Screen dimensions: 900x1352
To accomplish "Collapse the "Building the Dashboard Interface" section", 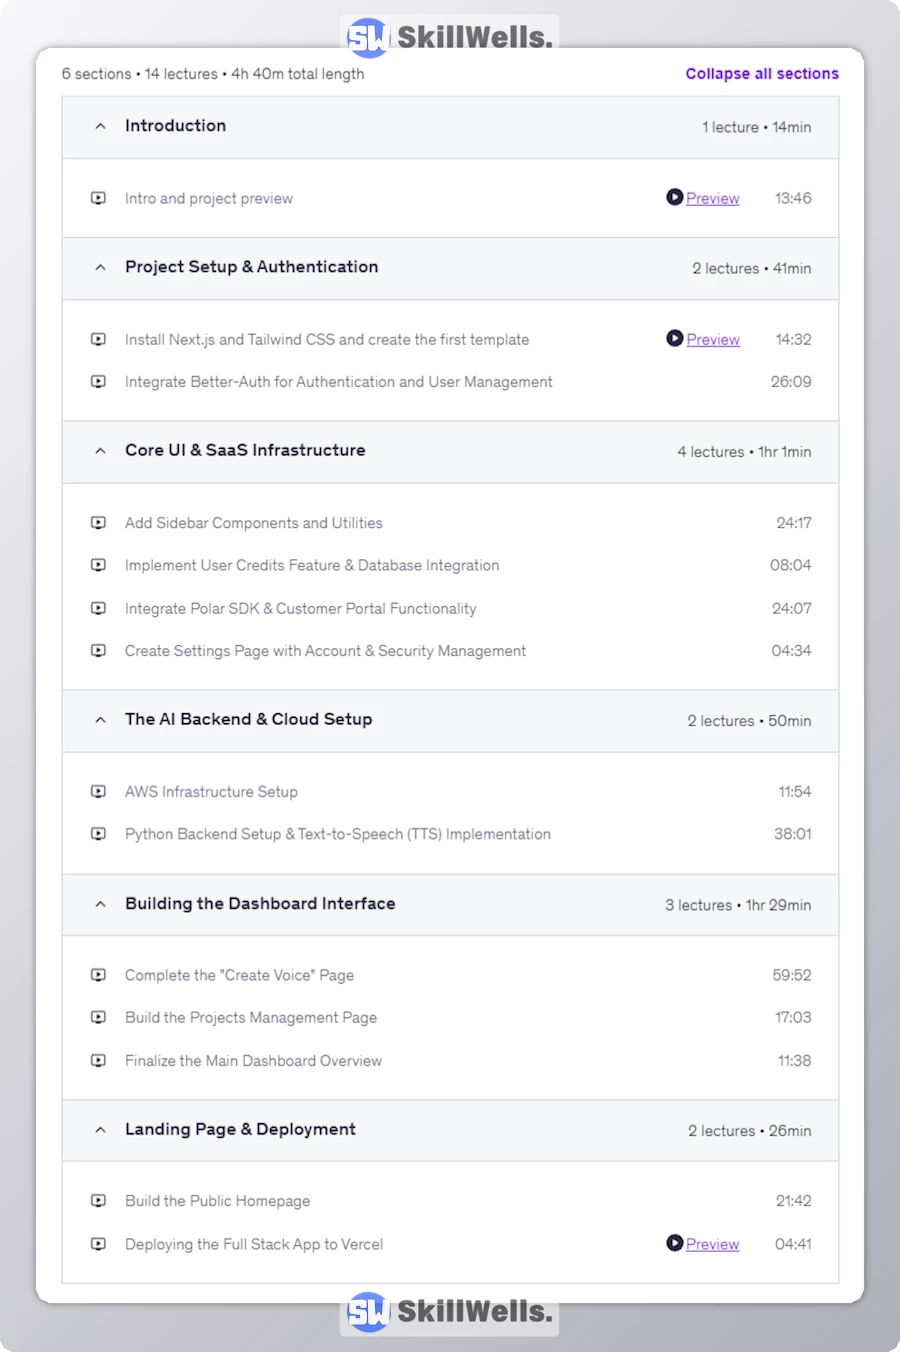I will point(99,904).
